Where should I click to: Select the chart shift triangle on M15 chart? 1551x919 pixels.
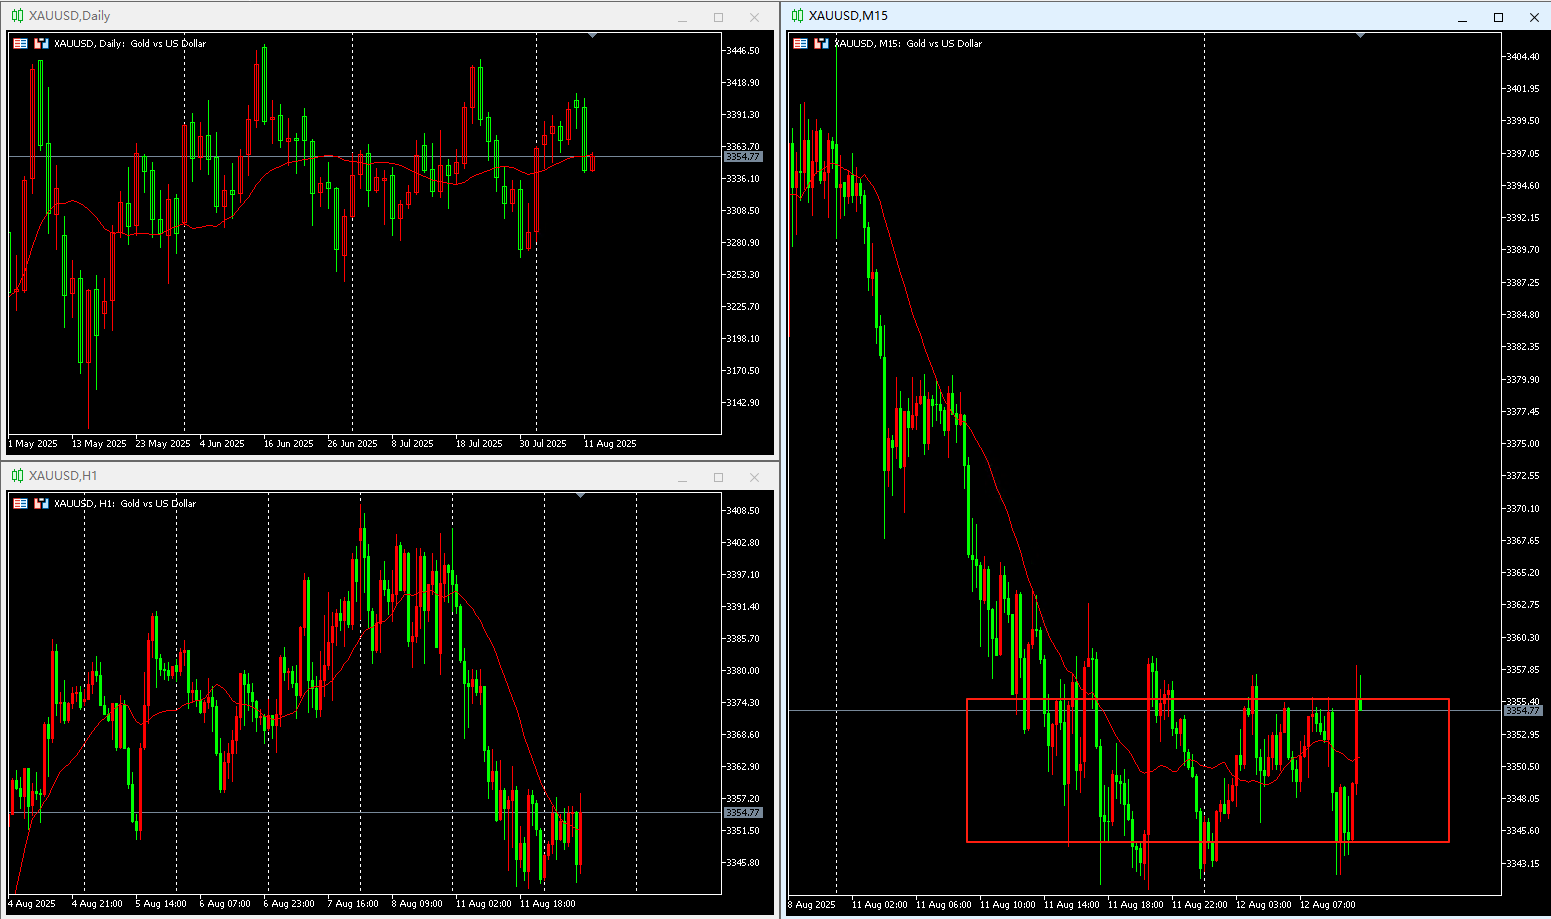(x=1360, y=36)
